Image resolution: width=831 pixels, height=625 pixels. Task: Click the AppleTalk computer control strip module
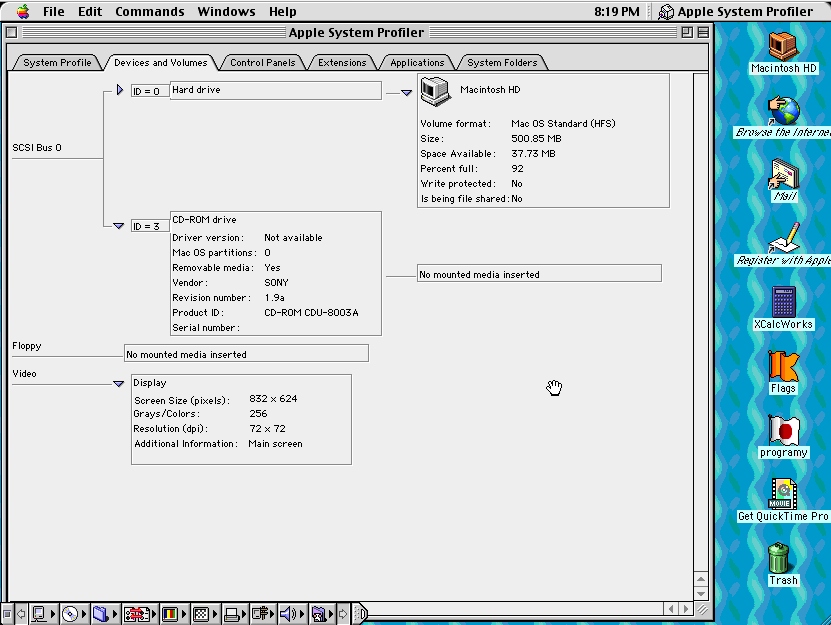pyautogui.click(x=43, y=614)
